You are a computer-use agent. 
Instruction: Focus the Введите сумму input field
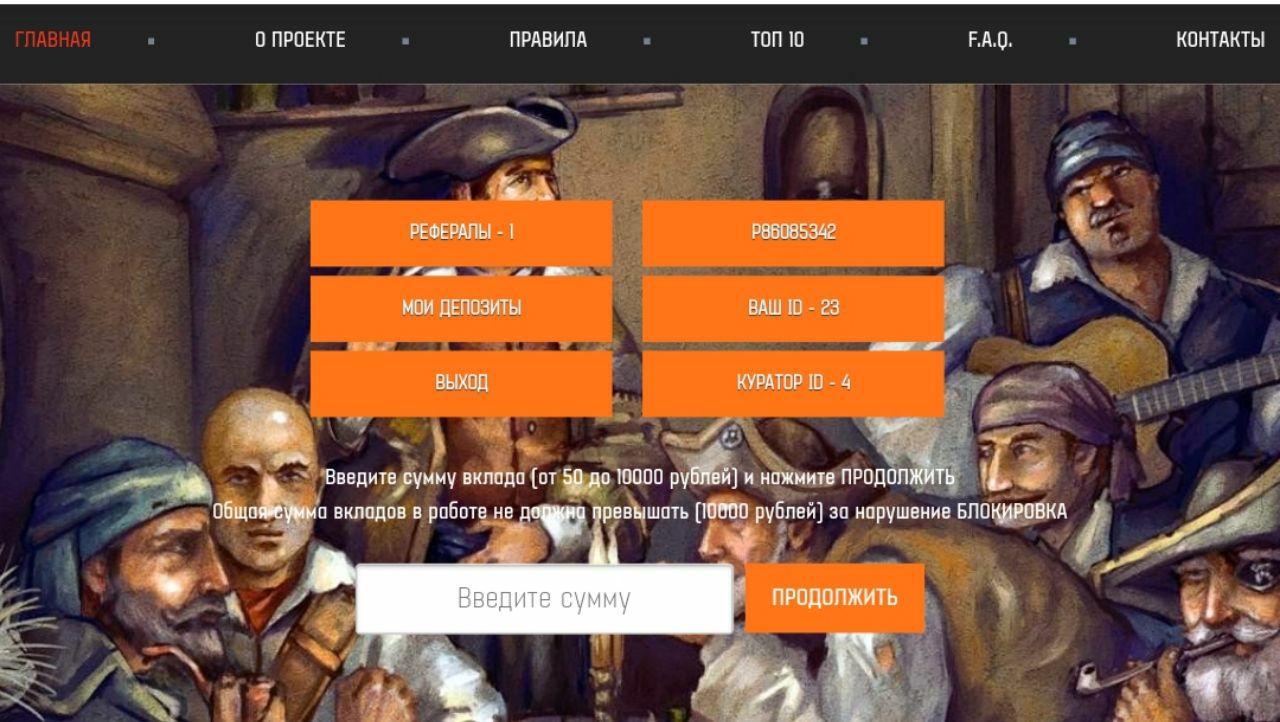click(x=544, y=599)
